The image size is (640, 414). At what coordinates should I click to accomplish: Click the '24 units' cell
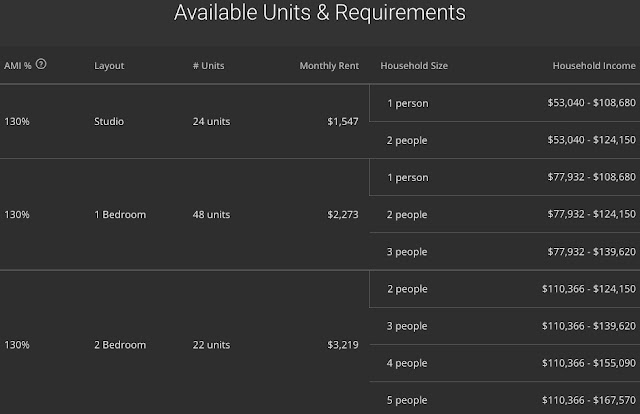point(211,121)
